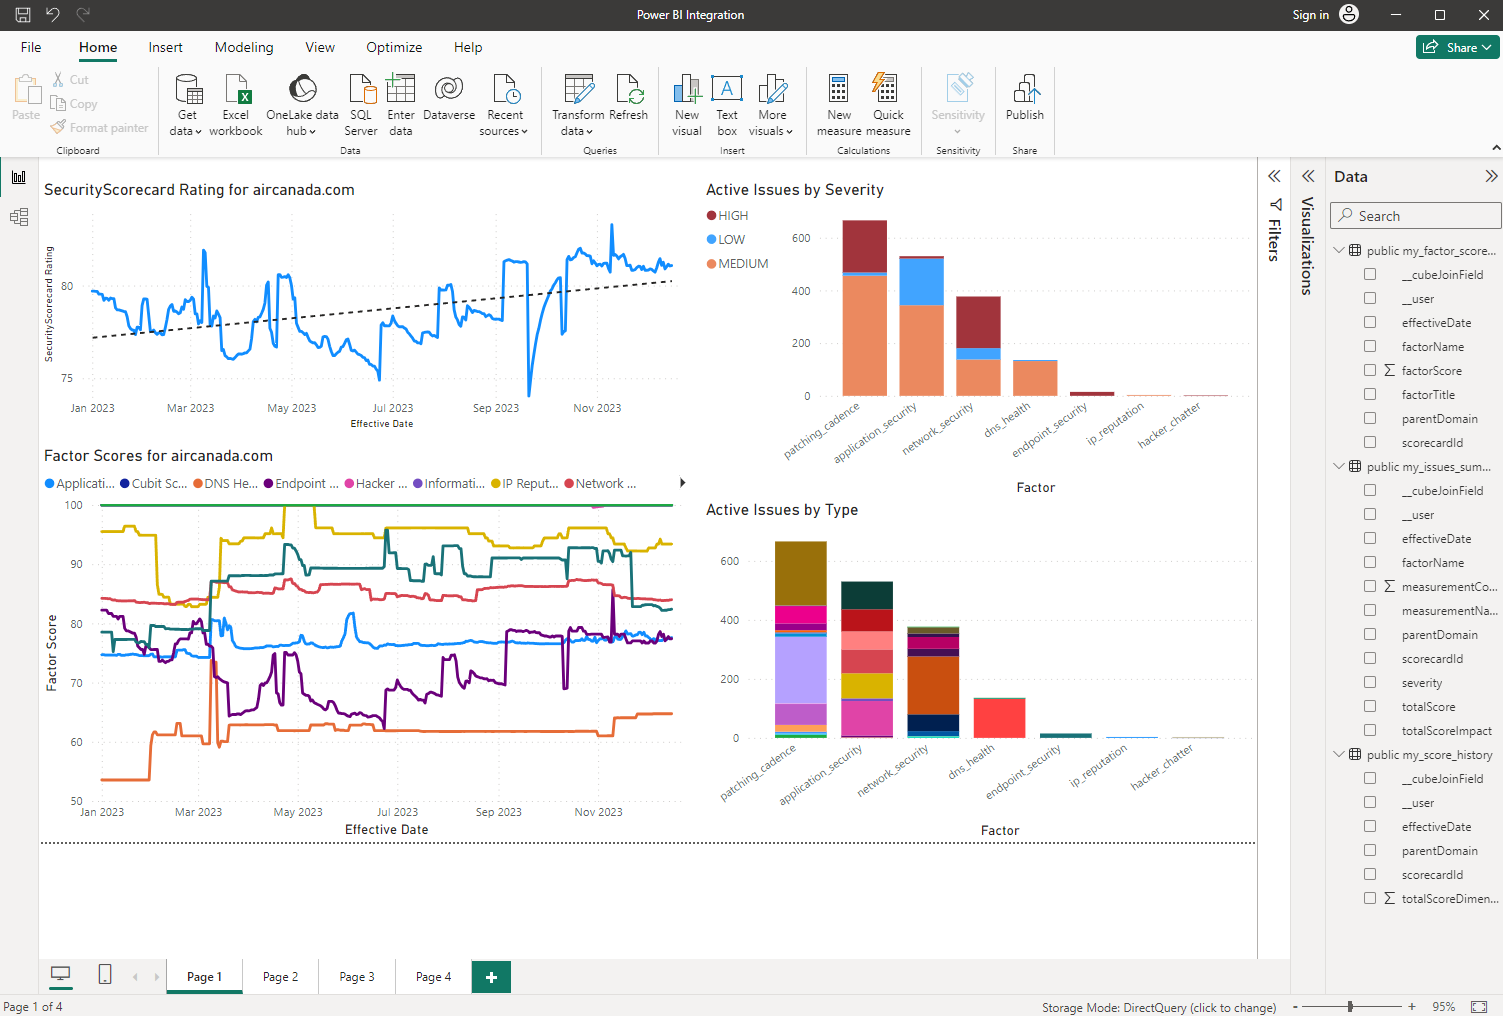Check the measurementCo... field
The image size is (1503, 1016).
pyautogui.click(x=1370, y=586)
